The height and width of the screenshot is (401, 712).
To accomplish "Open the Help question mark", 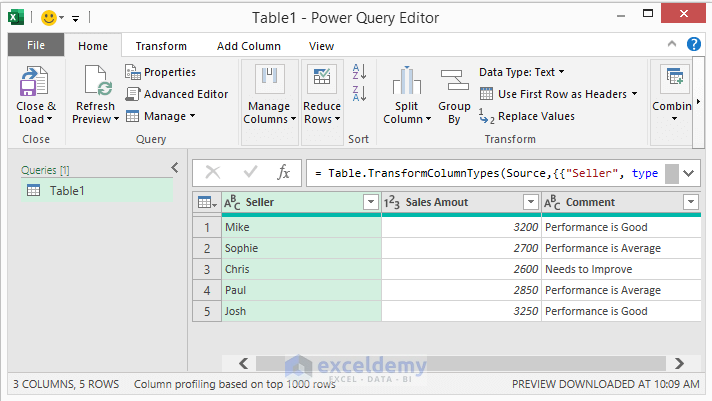I will [693, 44].
